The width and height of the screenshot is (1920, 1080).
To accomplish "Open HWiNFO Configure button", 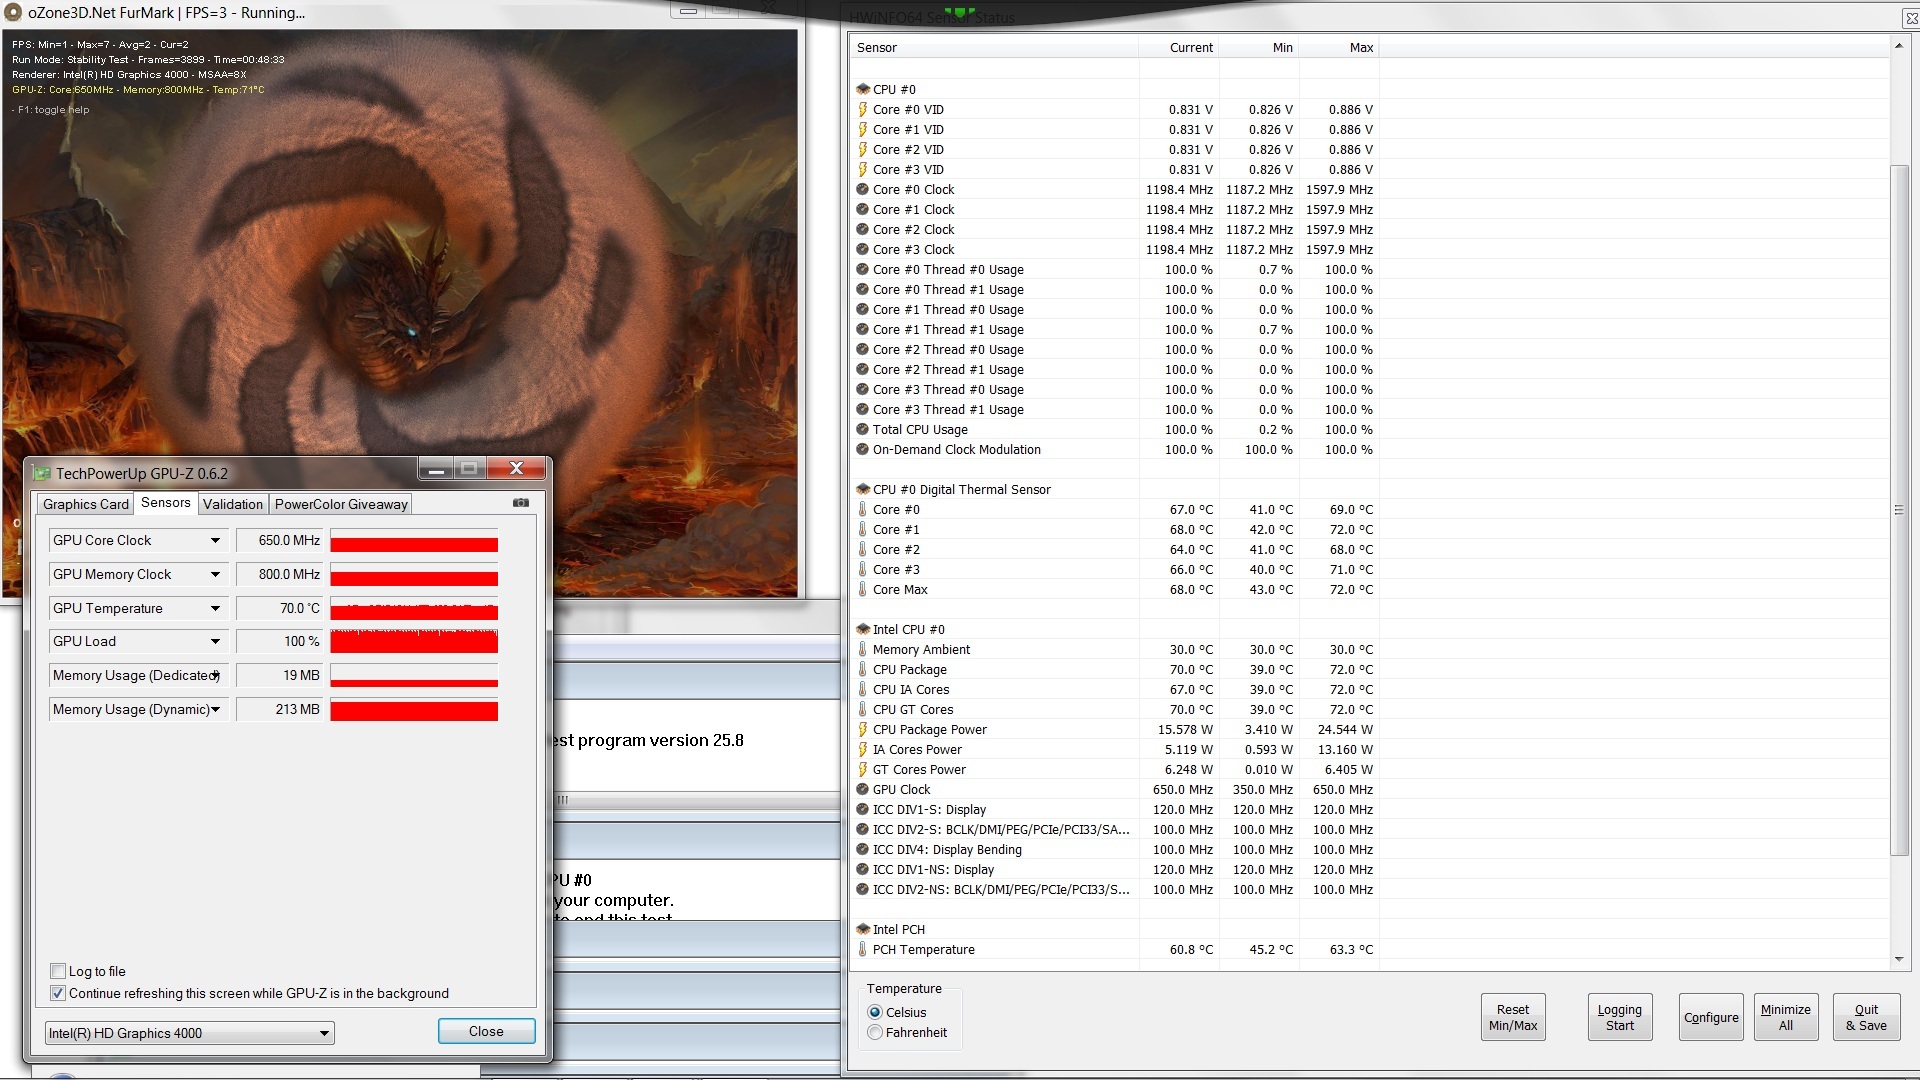I will (x=1711, y=1017).
